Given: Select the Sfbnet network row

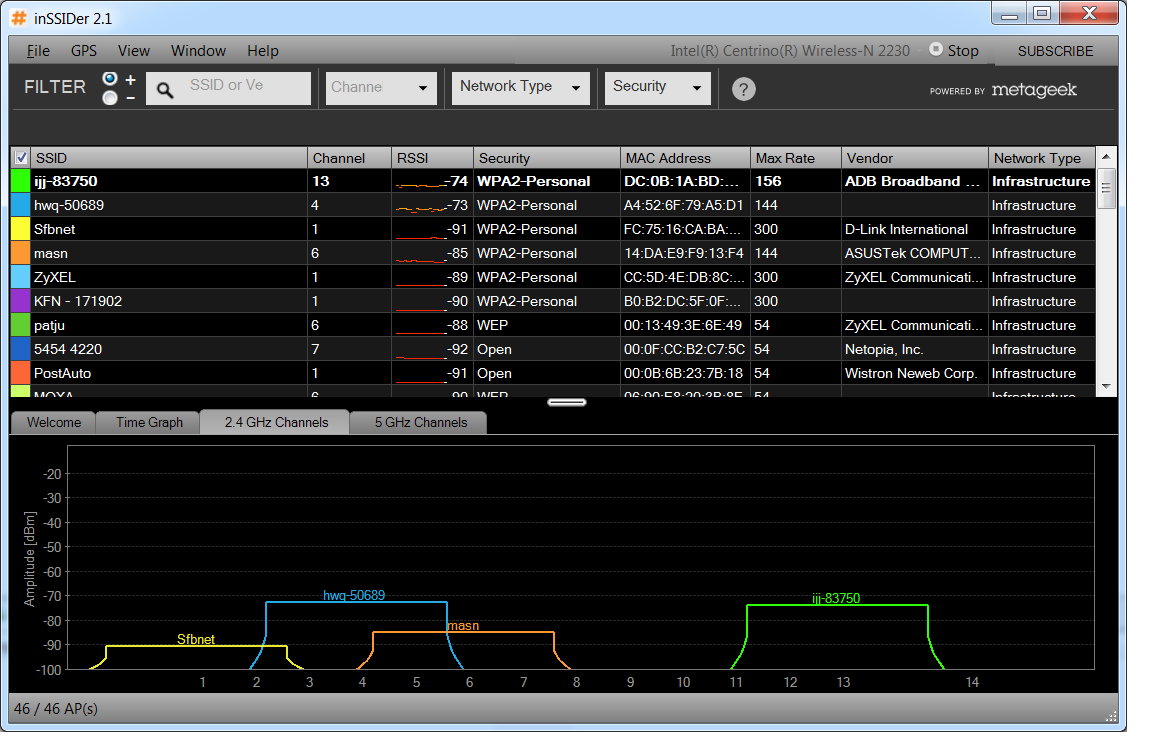Looking at the screenshot, I should point(553,229).
